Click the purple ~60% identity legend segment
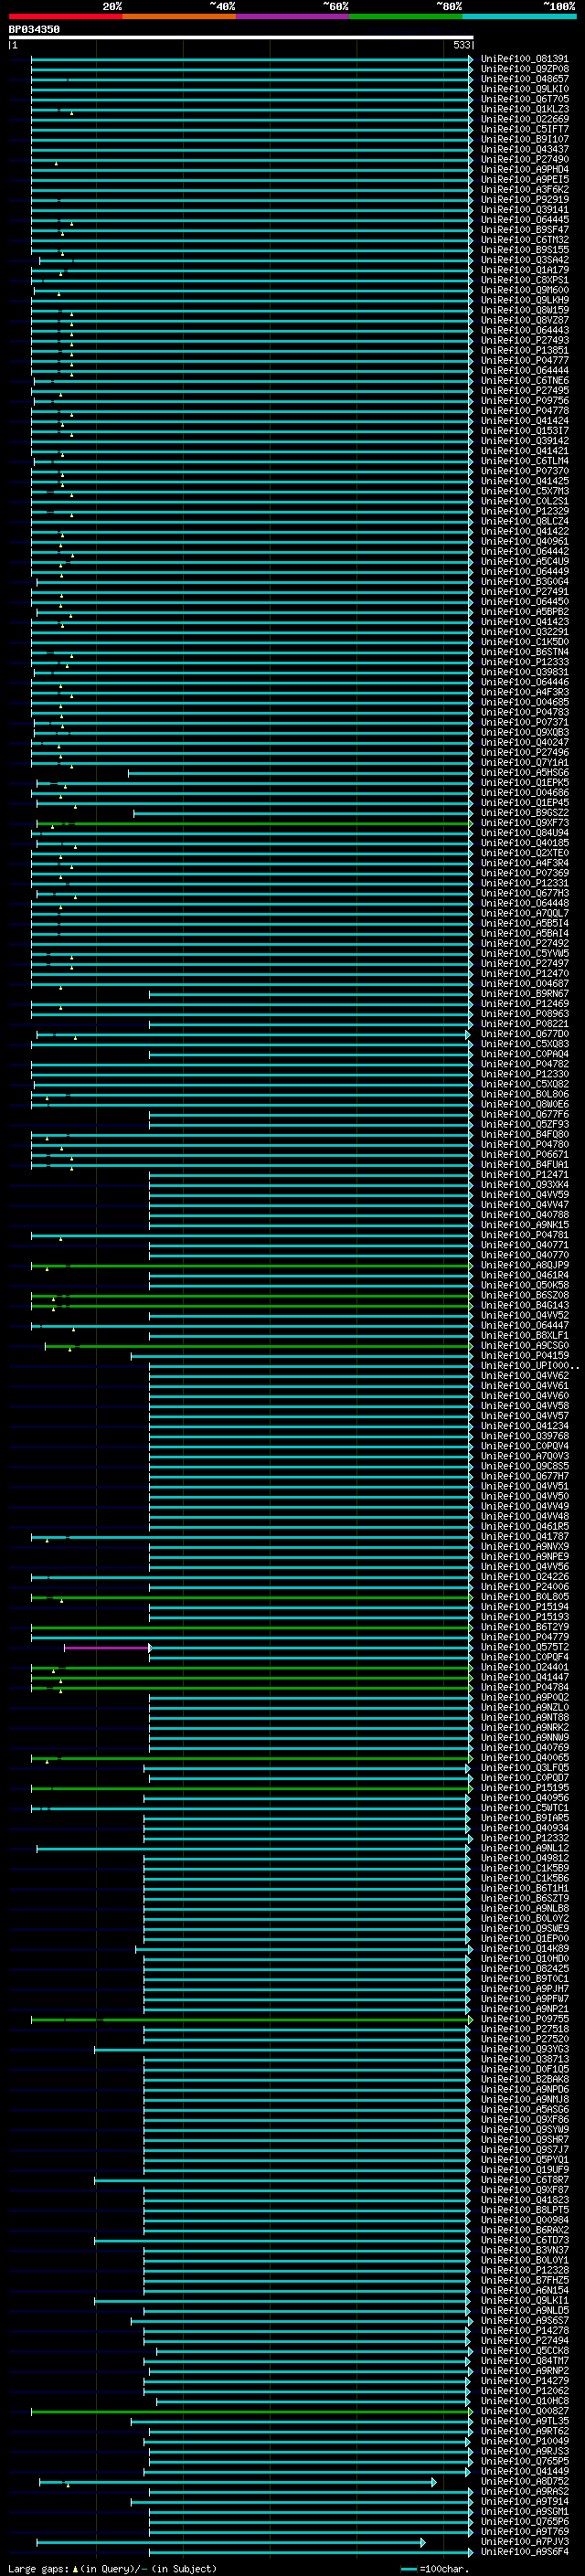 click(x=293, y=16)
